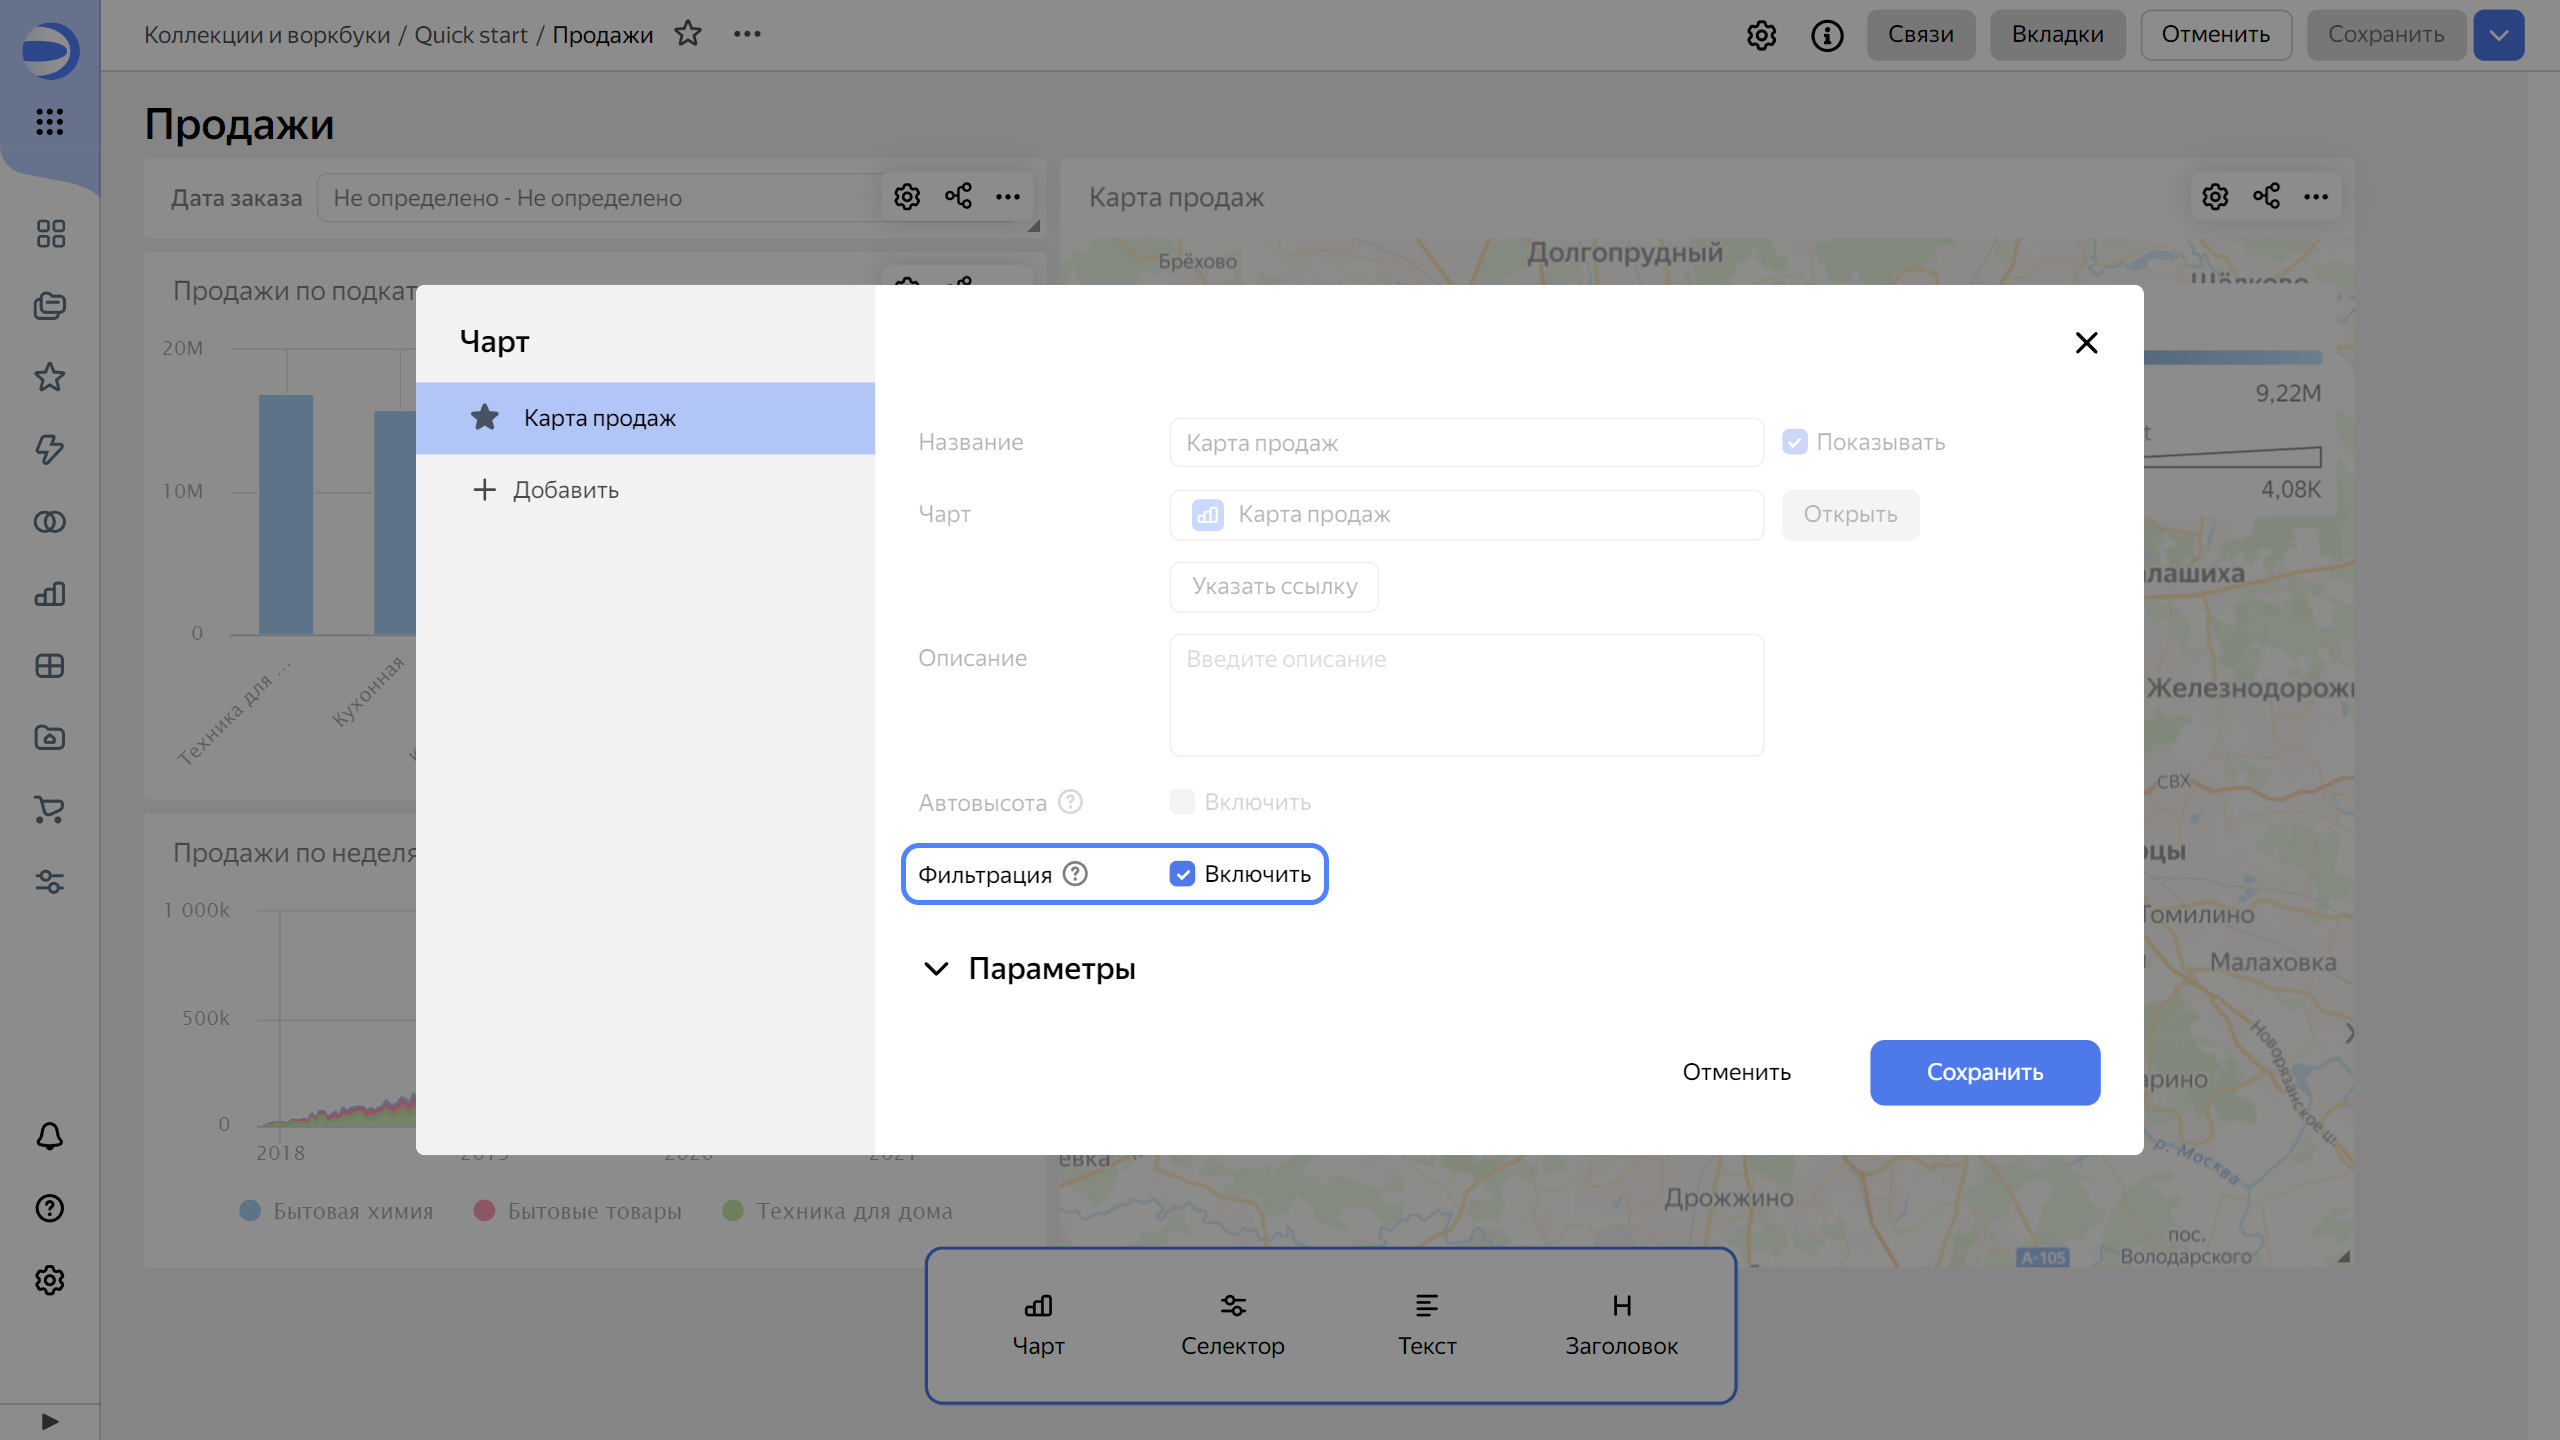Add a Чарт widget from the bottom panel

1038,1324
